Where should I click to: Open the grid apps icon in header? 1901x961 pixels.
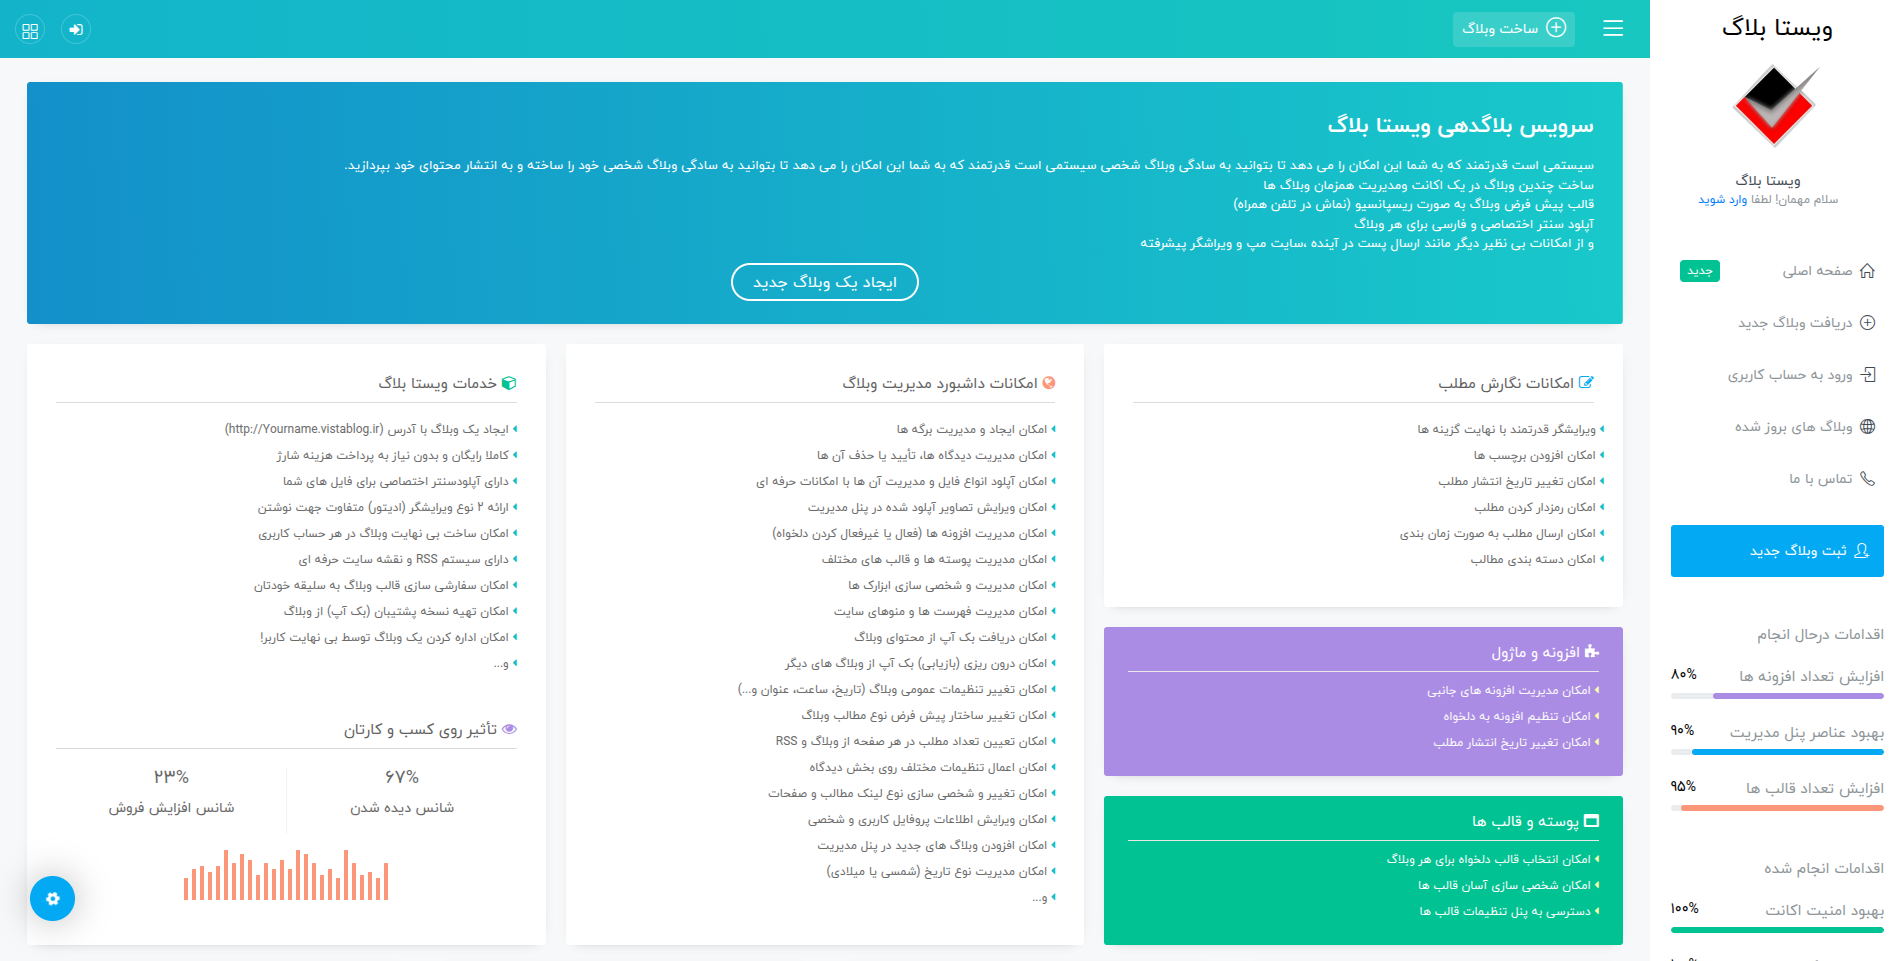(x=30, y=30)
